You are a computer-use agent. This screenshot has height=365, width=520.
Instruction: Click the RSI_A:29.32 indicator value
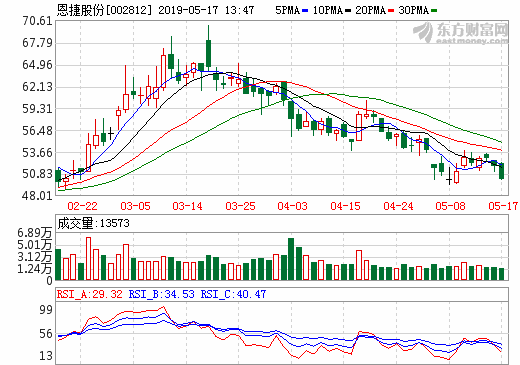click(90, 294)
